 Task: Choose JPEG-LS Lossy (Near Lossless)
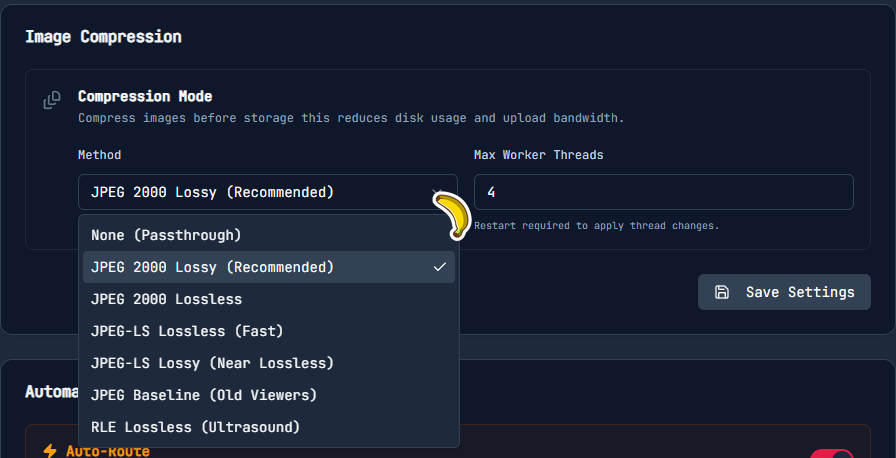[x=212, y=363]
